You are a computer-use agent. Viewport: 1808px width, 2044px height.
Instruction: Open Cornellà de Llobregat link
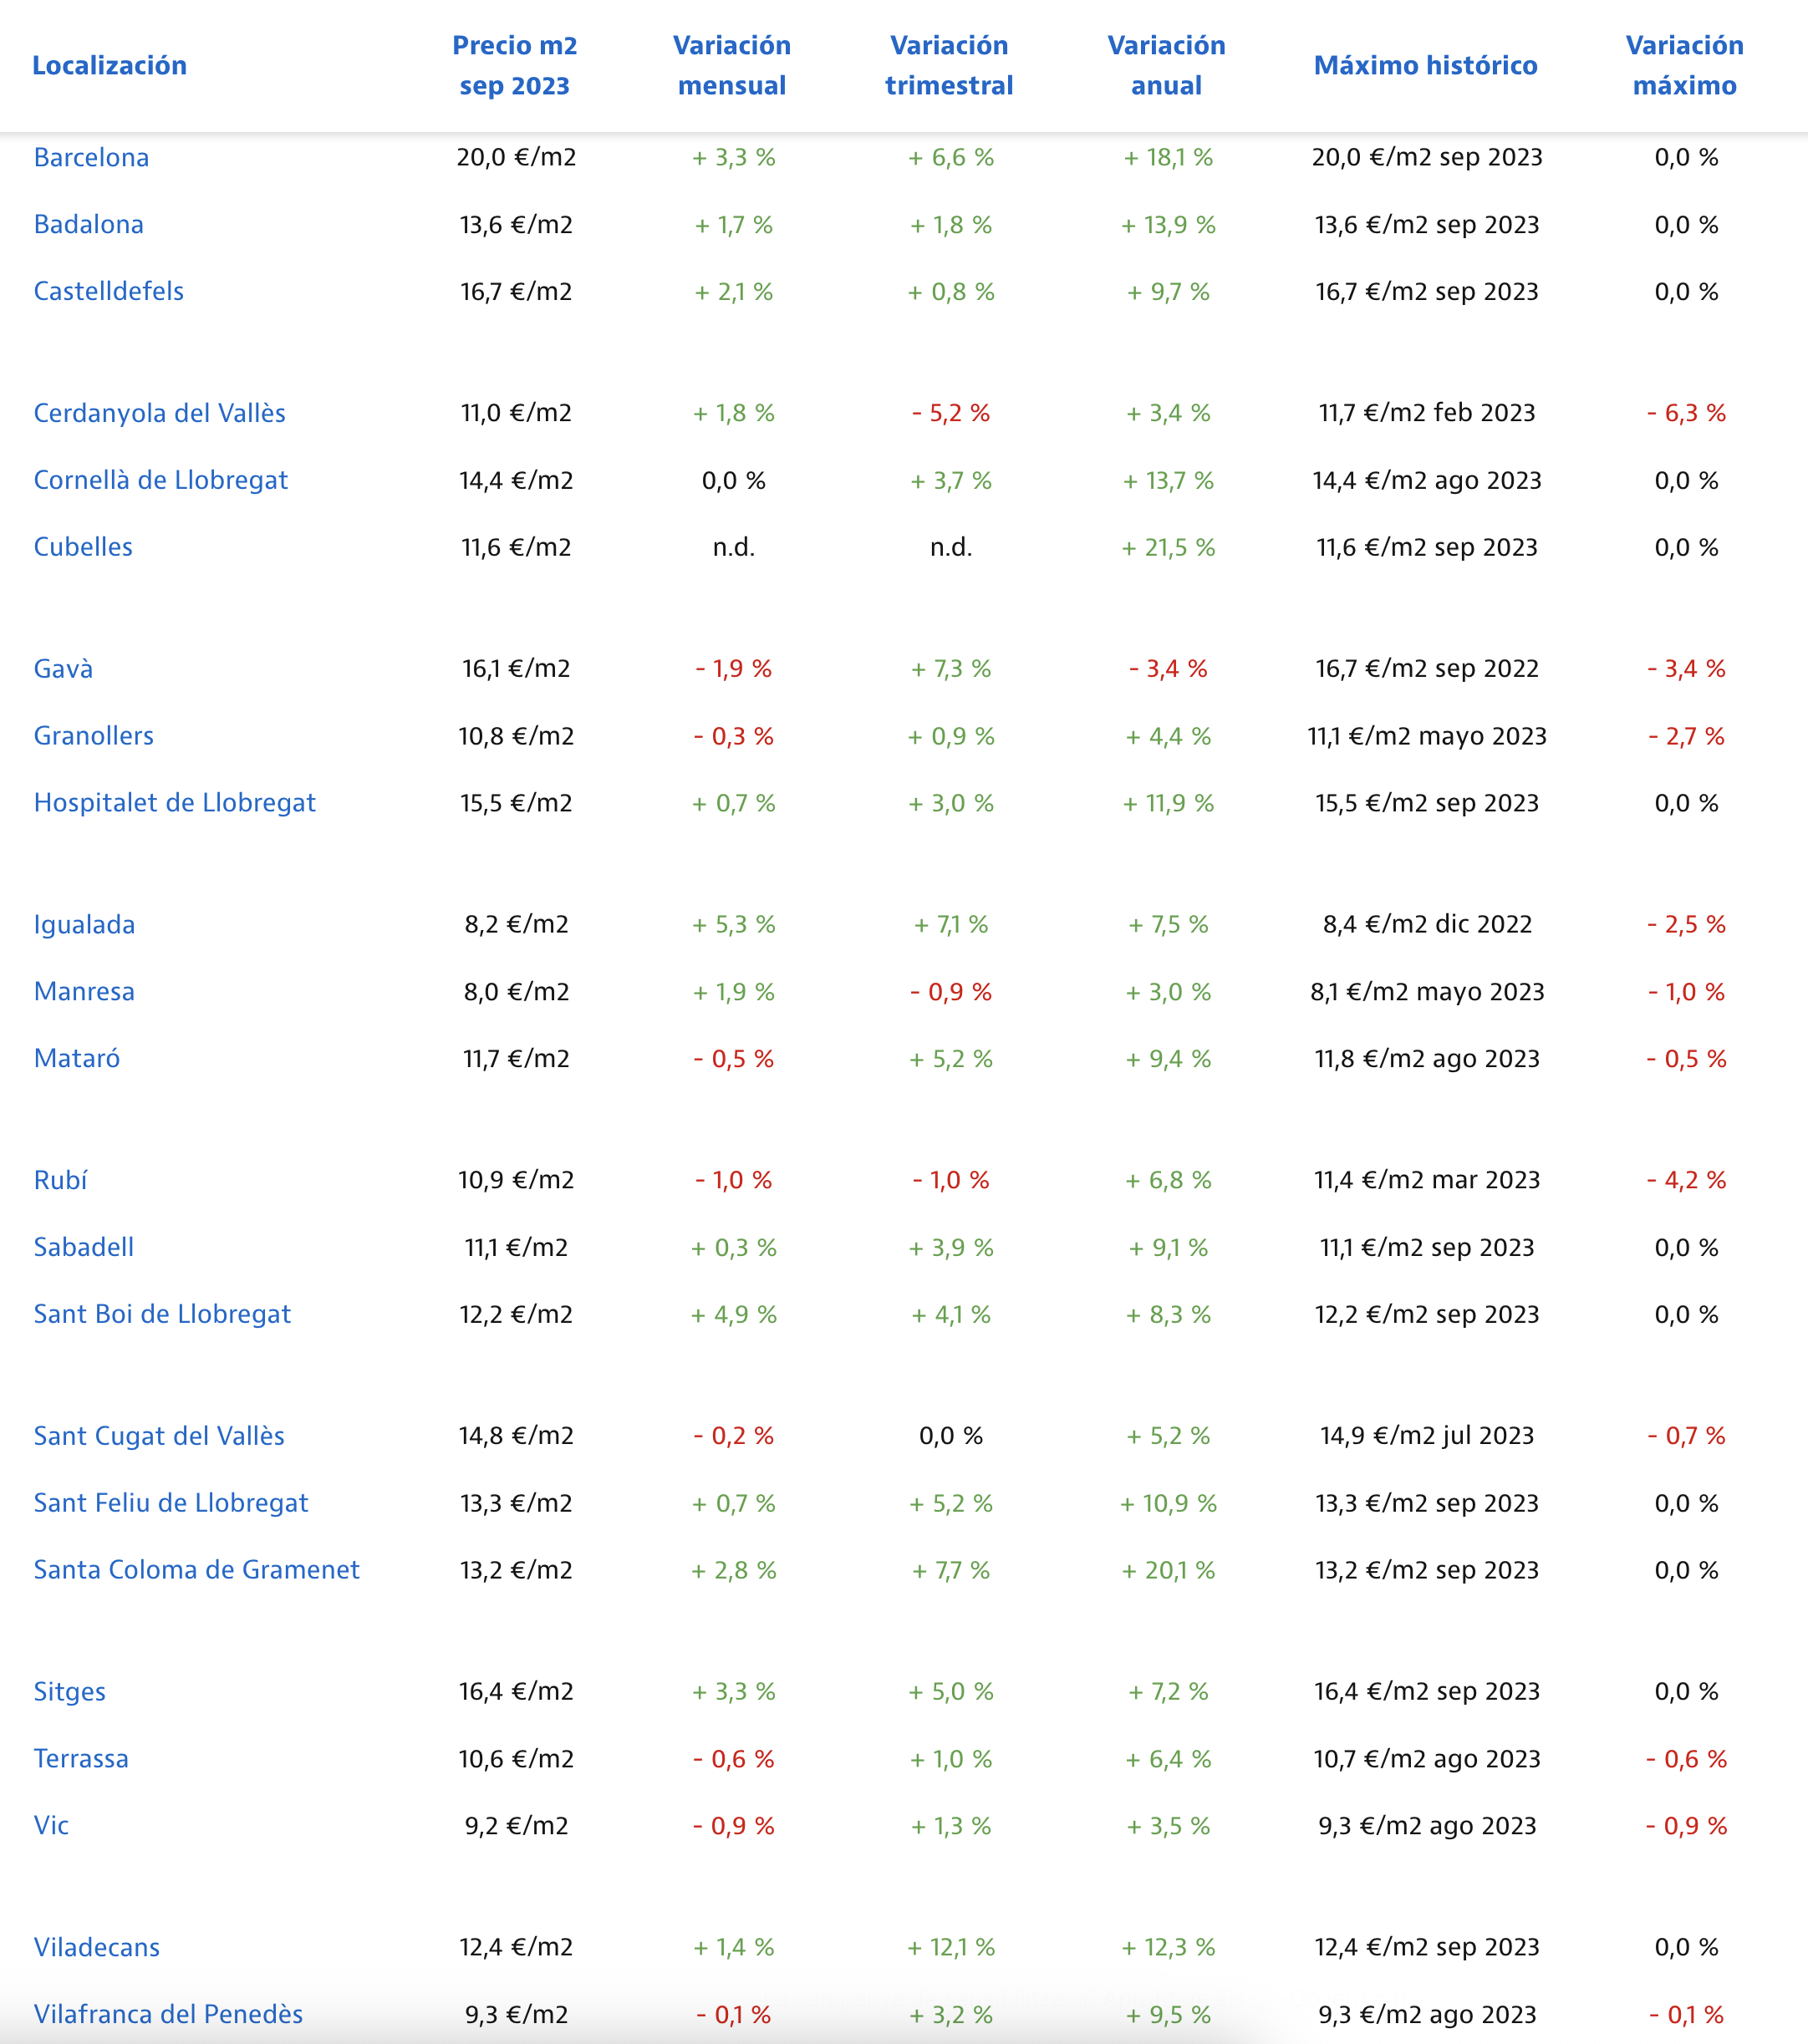(160, 481)
